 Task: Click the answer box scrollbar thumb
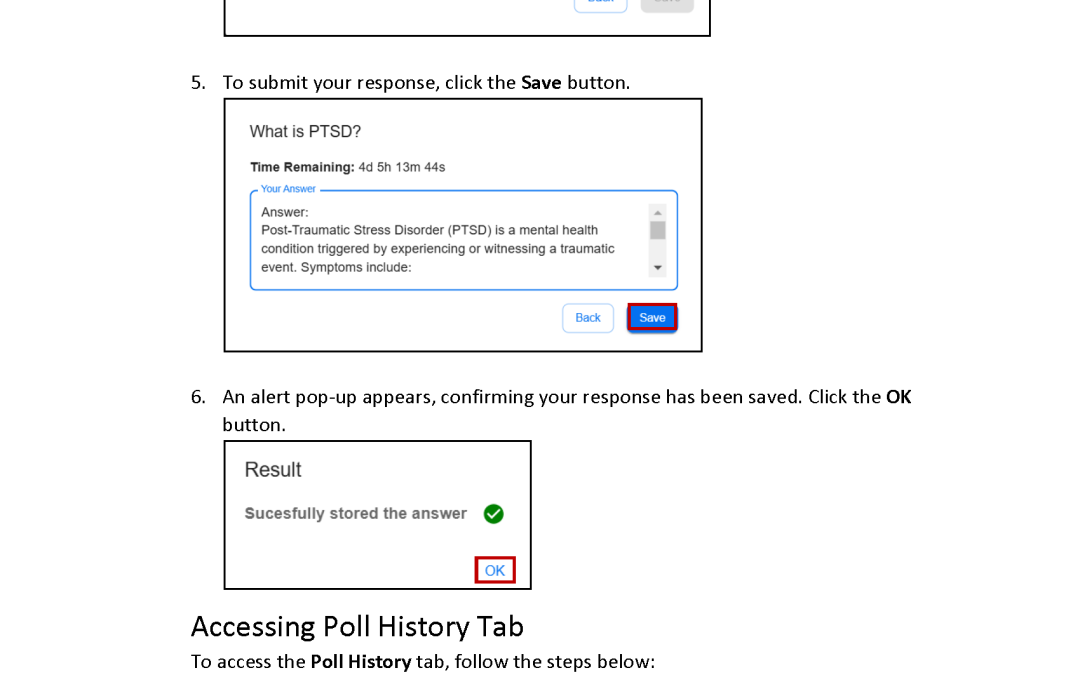point(658,230)
